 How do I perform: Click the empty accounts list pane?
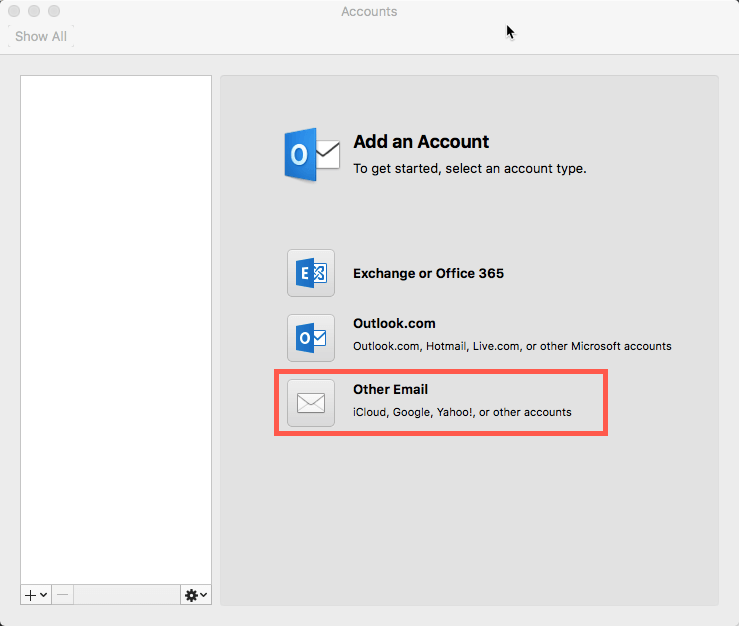[116, 330]
